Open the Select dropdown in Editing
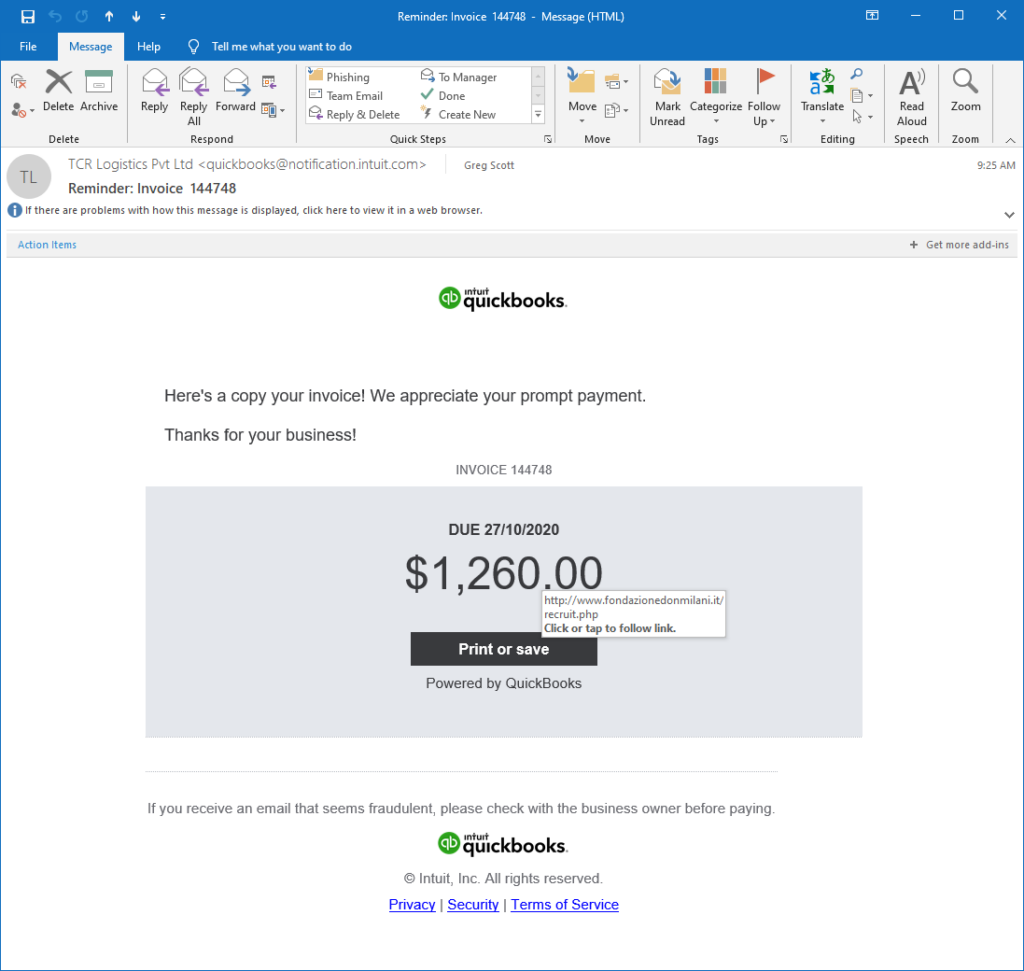The height and width of the screenshot is (971, 1024). point(861,117)
